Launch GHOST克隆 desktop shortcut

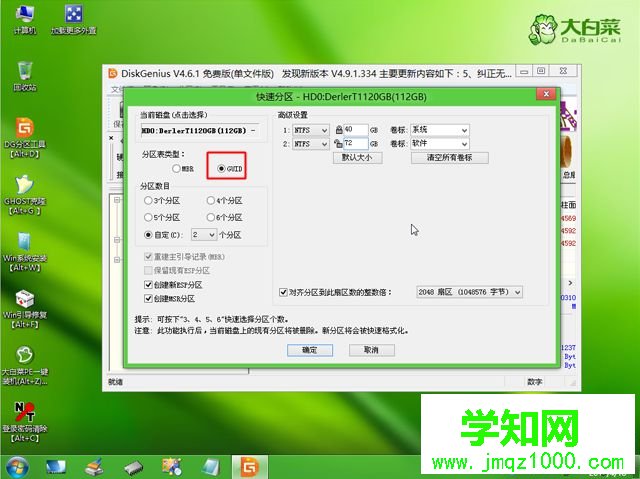[x=25, y=195]
